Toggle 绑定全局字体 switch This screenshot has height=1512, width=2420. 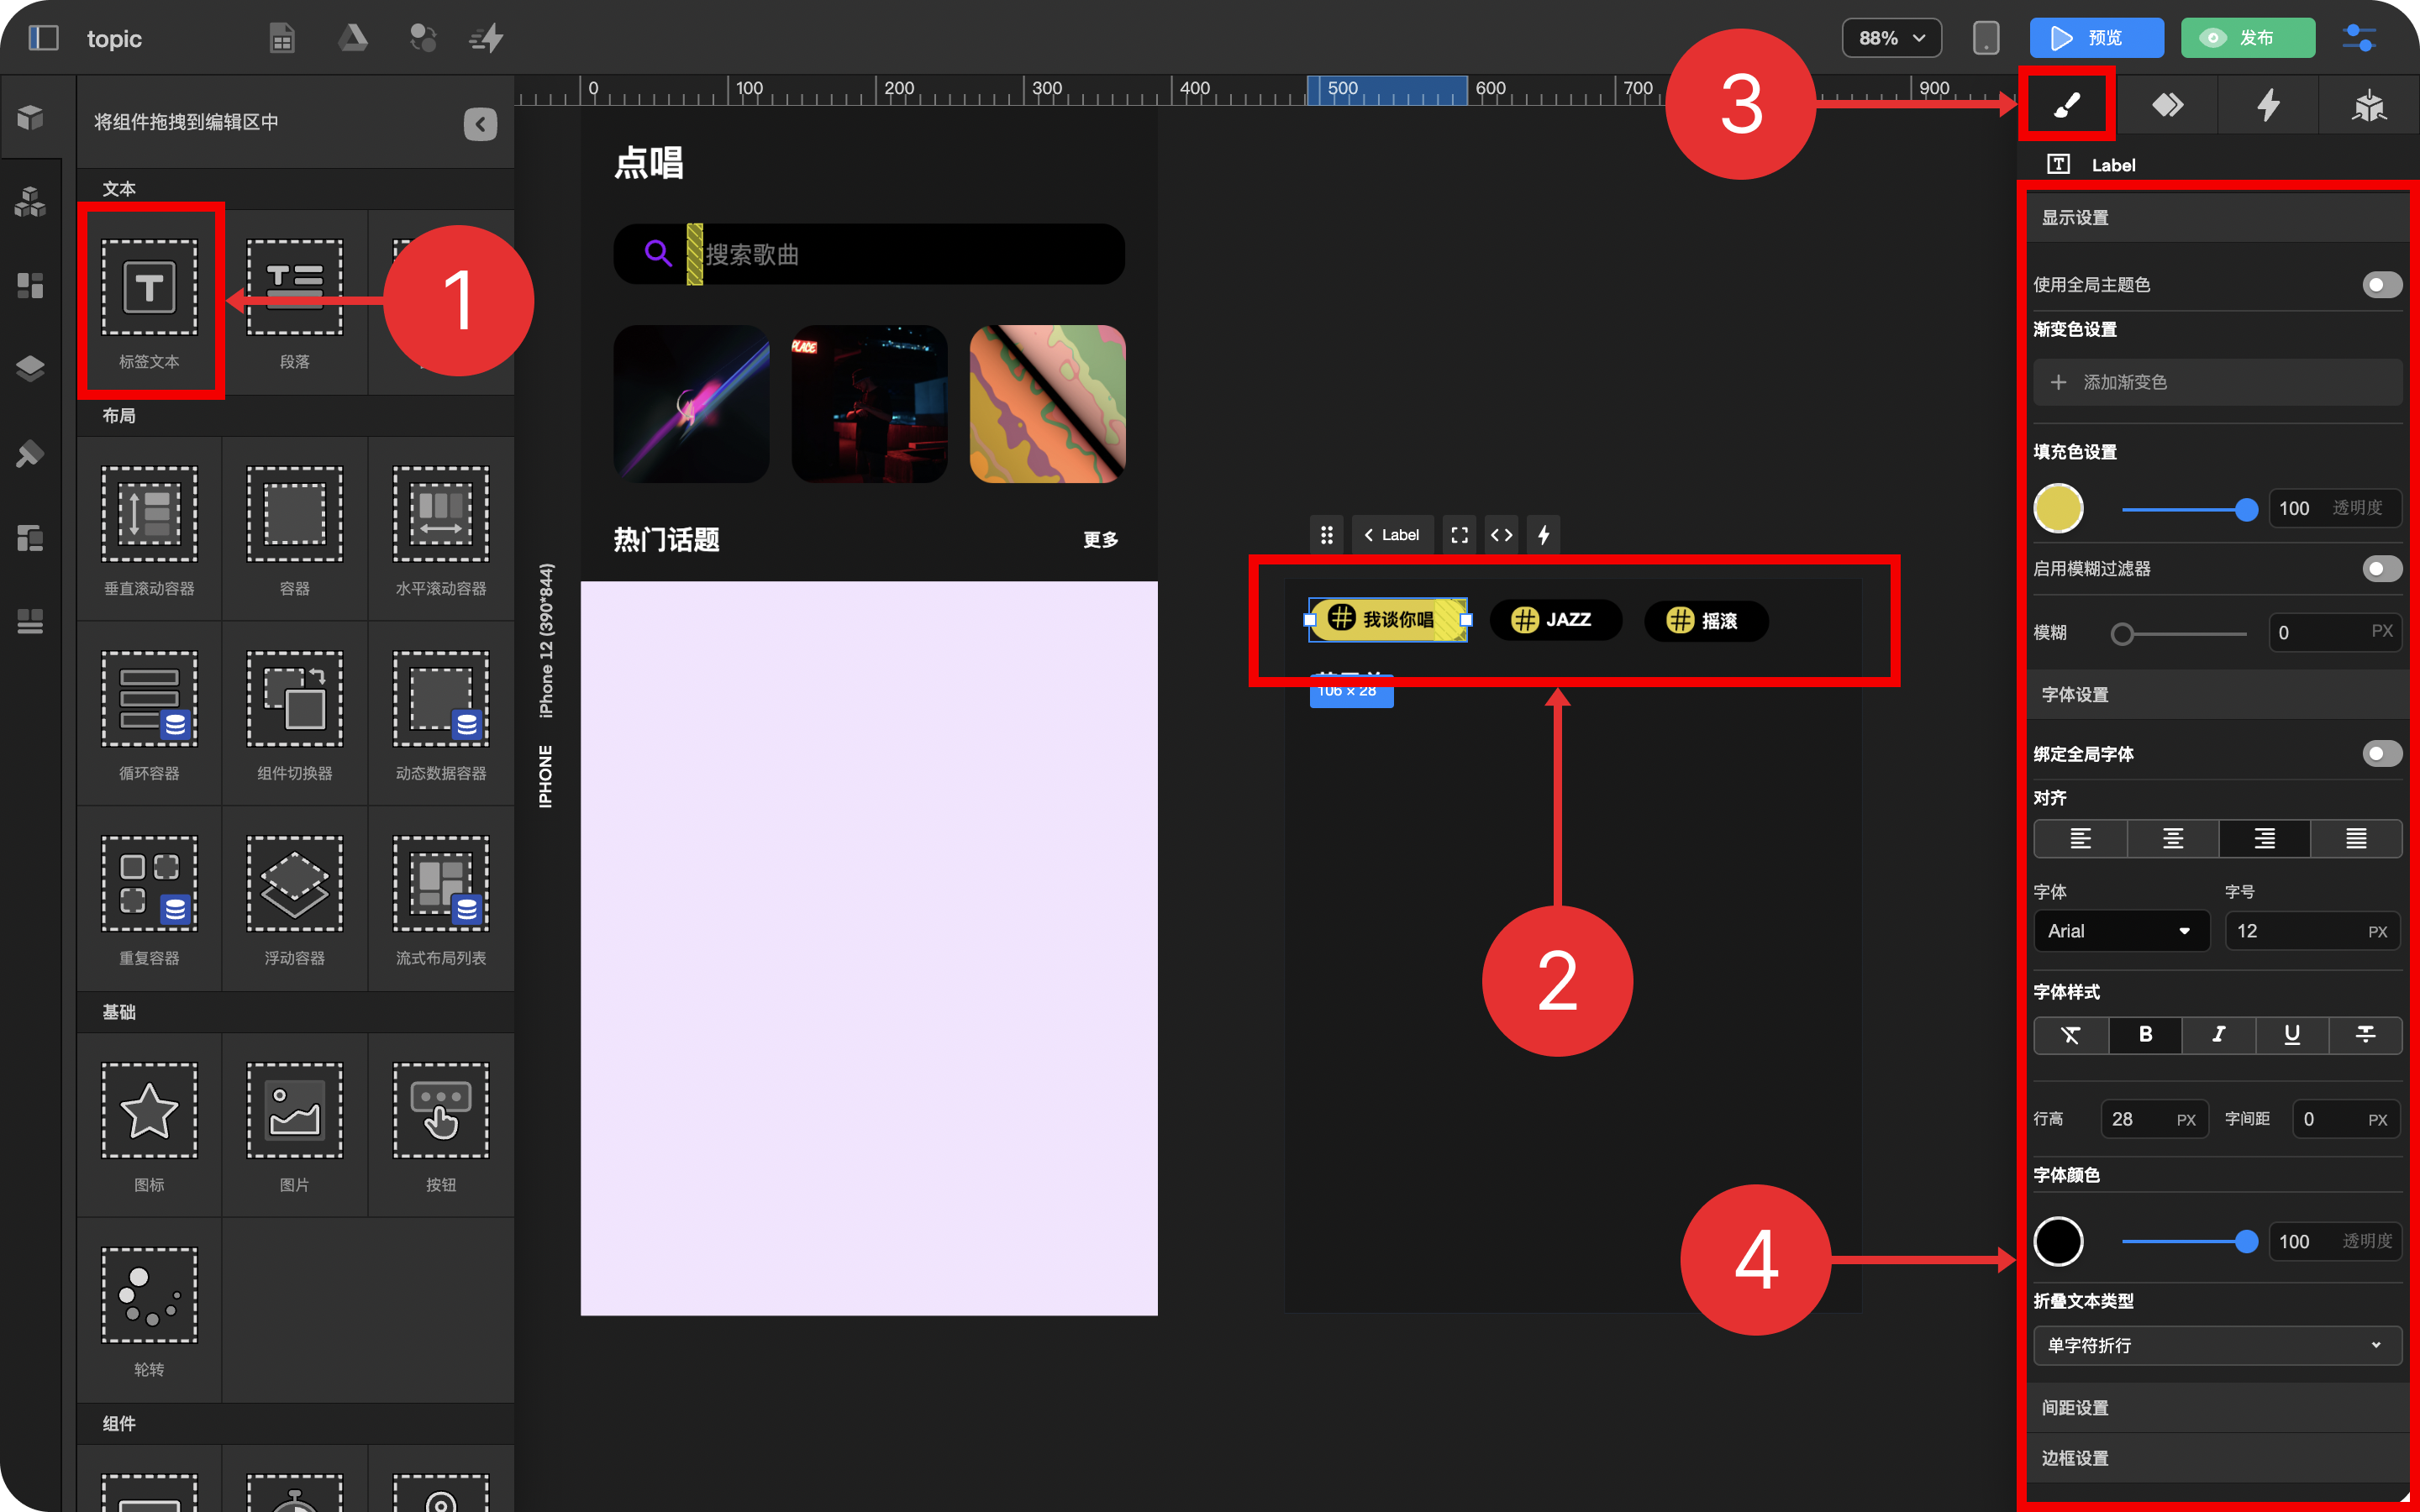point(2381,753)
